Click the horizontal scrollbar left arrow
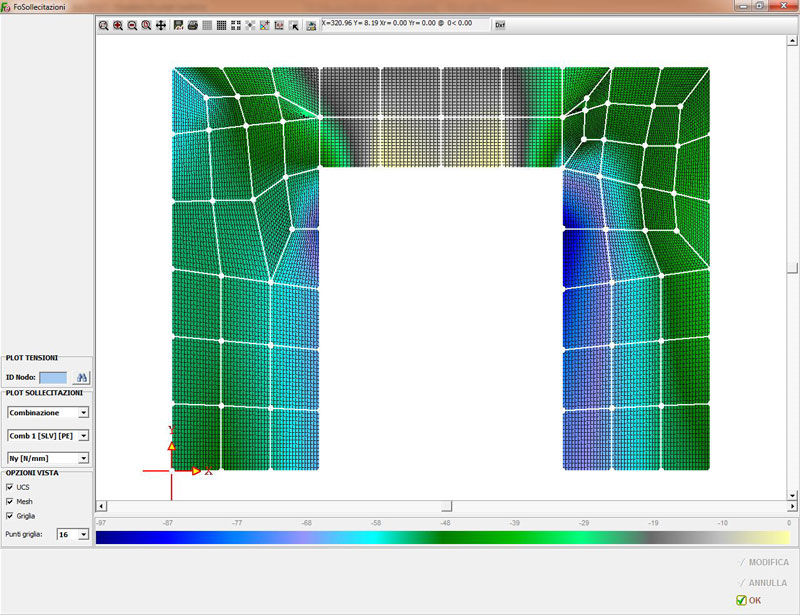 pos(101,506)
